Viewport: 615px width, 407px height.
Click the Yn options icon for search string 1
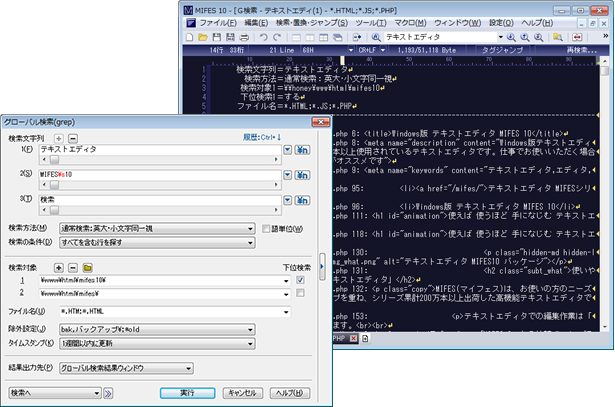pyautogui.click(x=302, y=149)
